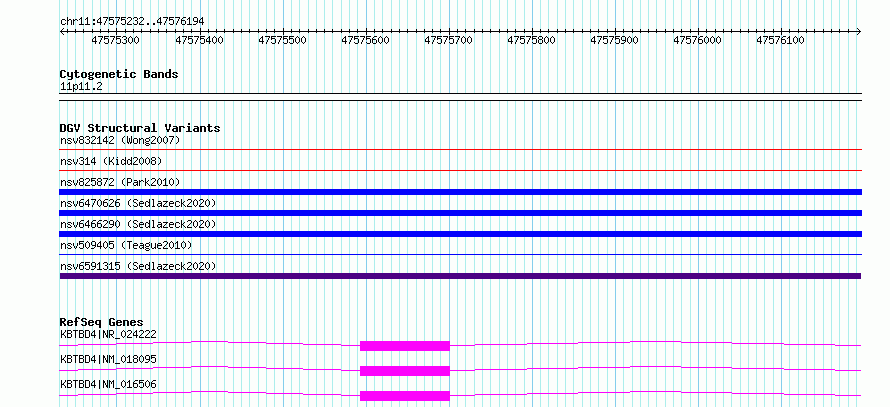890x407 pixels.
Task: Click ruler position 47576000
Action: tap(697, 41)
